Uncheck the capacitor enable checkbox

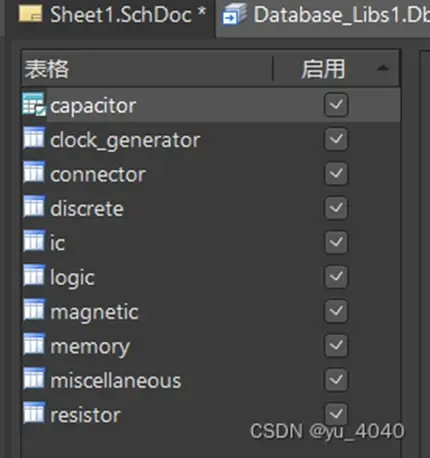pos(336,105)
